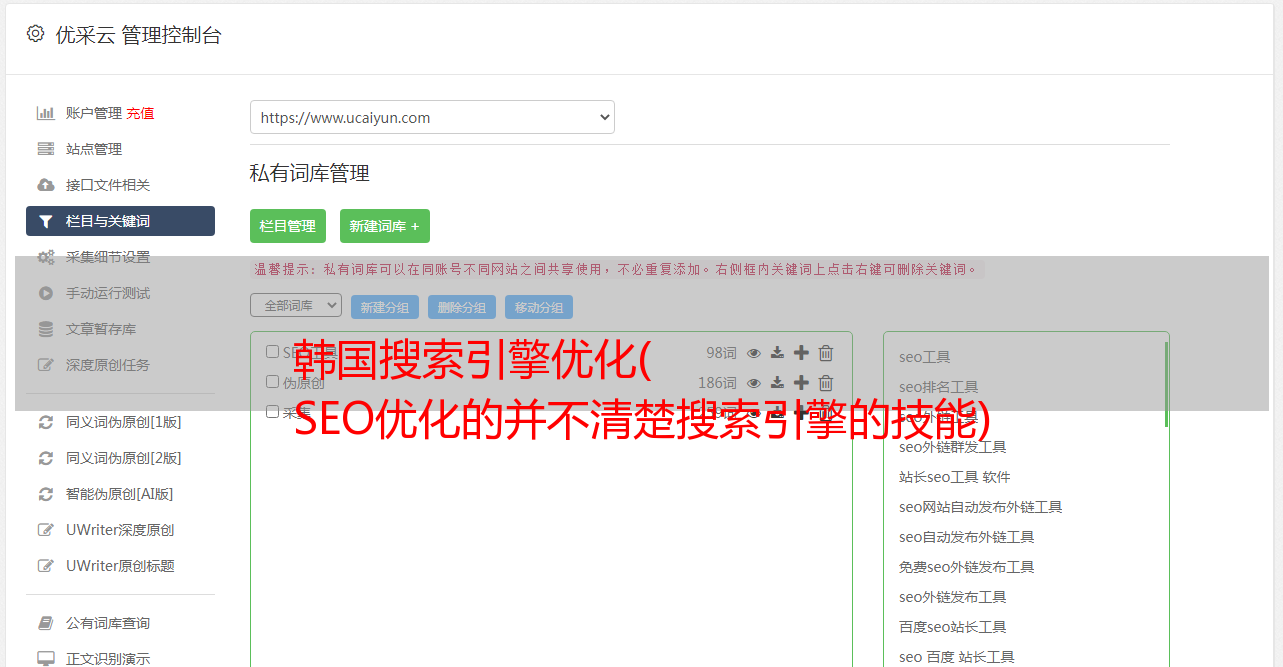Image resolution: width=1283 pixels, height=667 pixels.
Task: Select keyword '站长seo工具 软件'
Action: (955, 477)
